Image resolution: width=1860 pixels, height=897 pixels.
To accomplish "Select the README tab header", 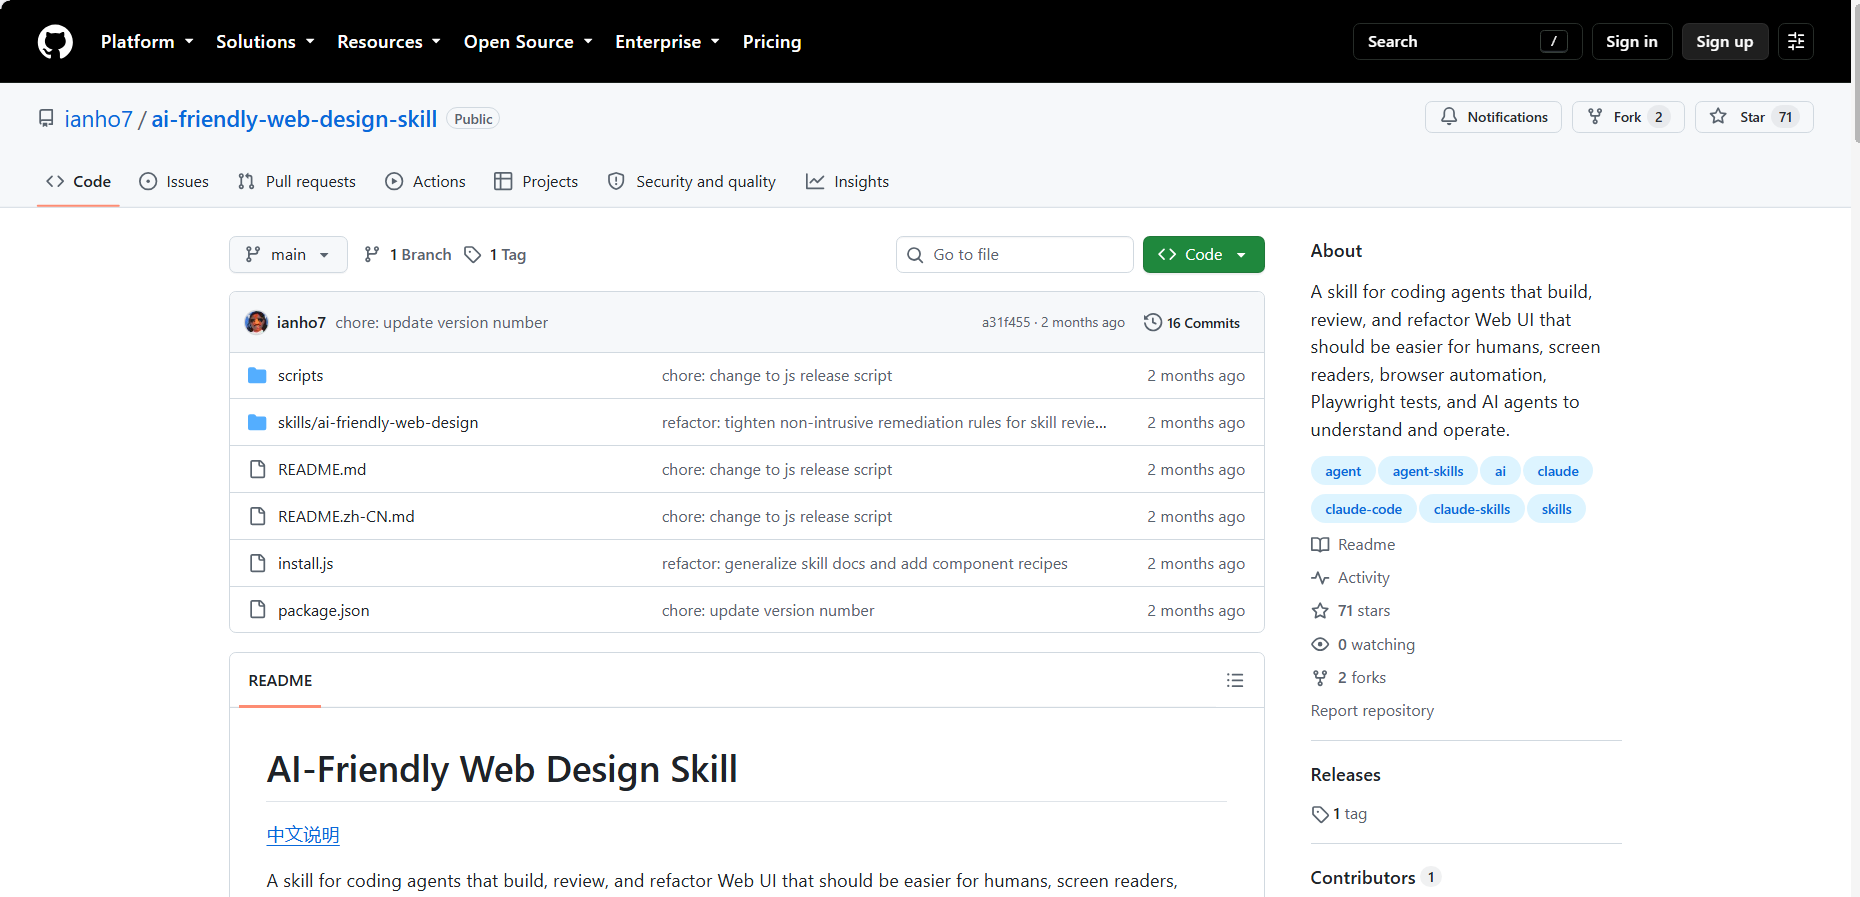I will [280, 680].
